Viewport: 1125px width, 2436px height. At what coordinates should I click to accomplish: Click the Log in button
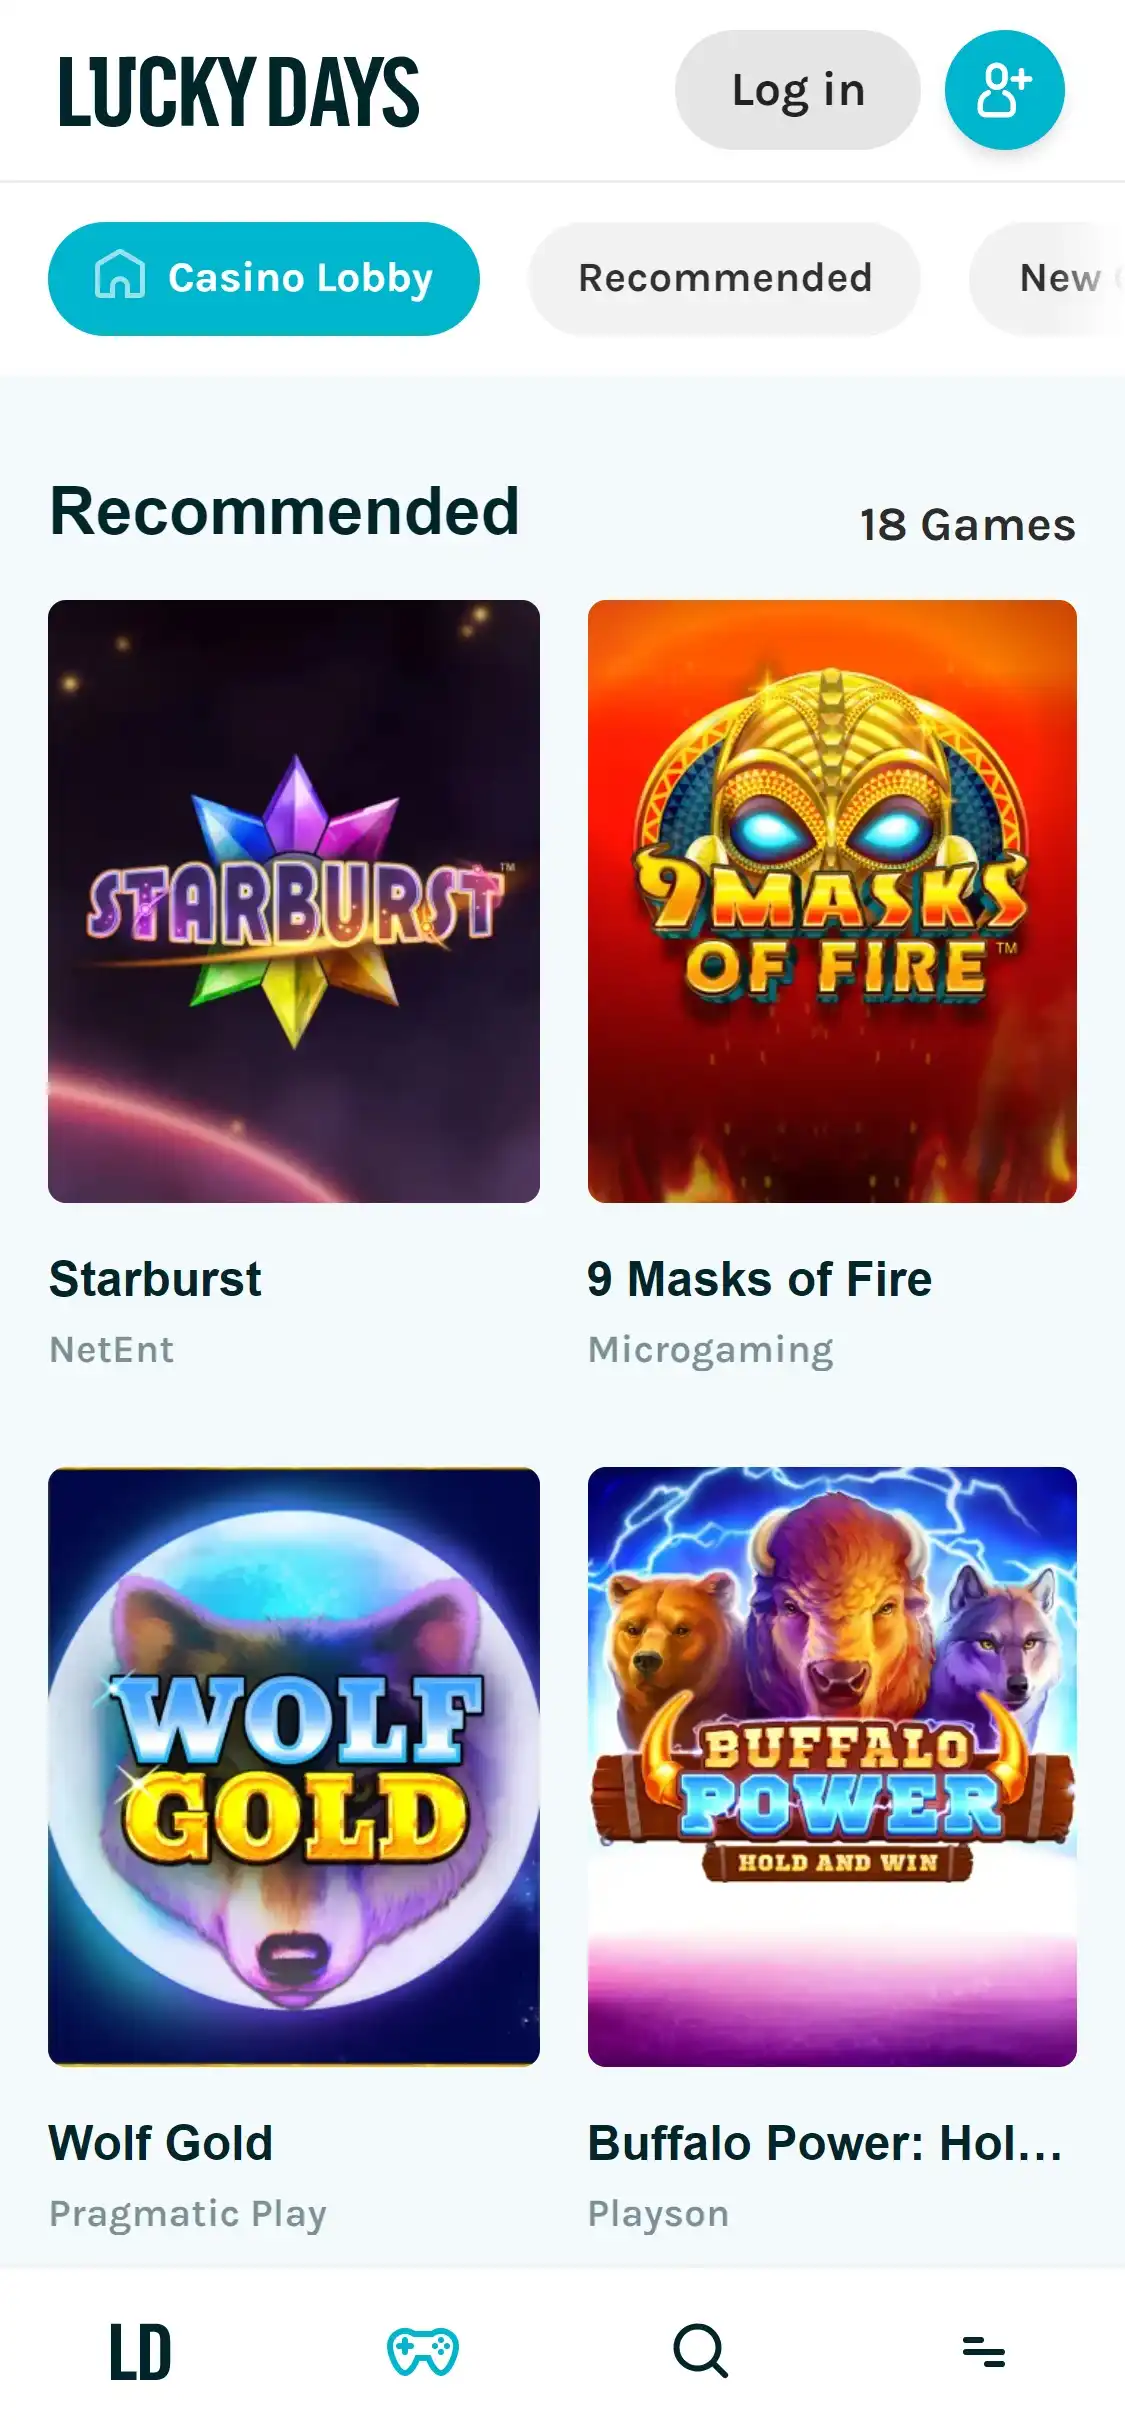[798, 90]
